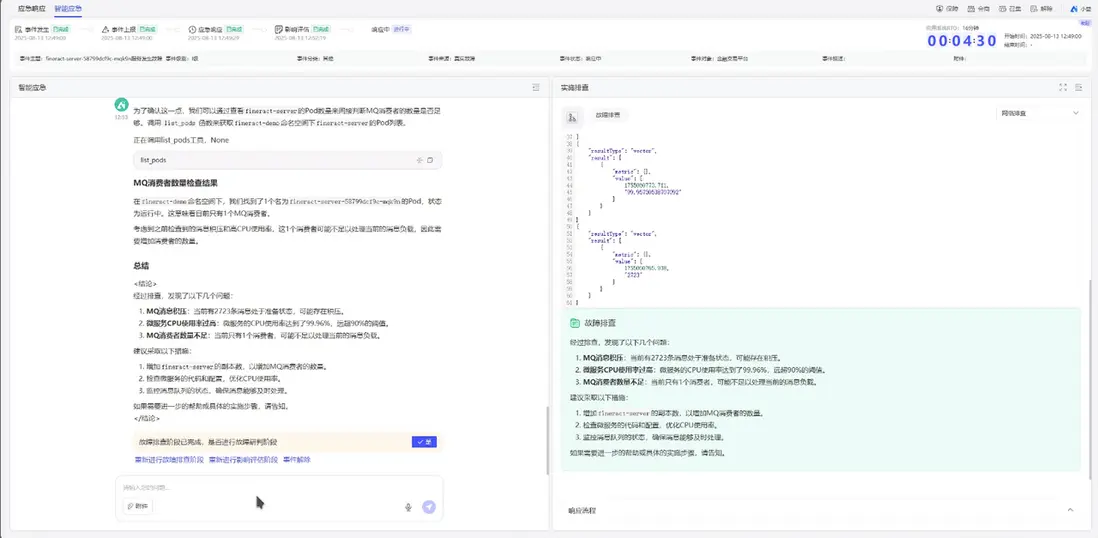Image resolution: width=1098 pixels, height=538 pixels.
Task: Click the send message arrow button
Action: click(x=429, y=507)
